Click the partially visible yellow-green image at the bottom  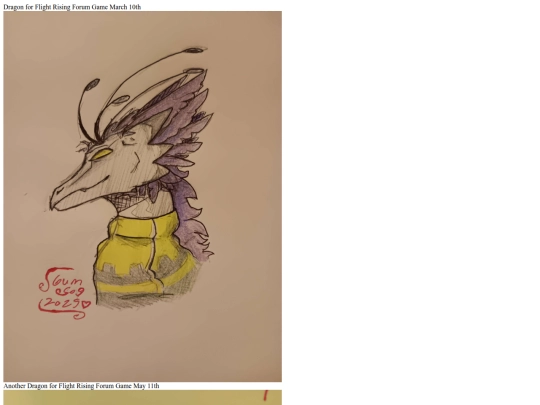point(143,397)
